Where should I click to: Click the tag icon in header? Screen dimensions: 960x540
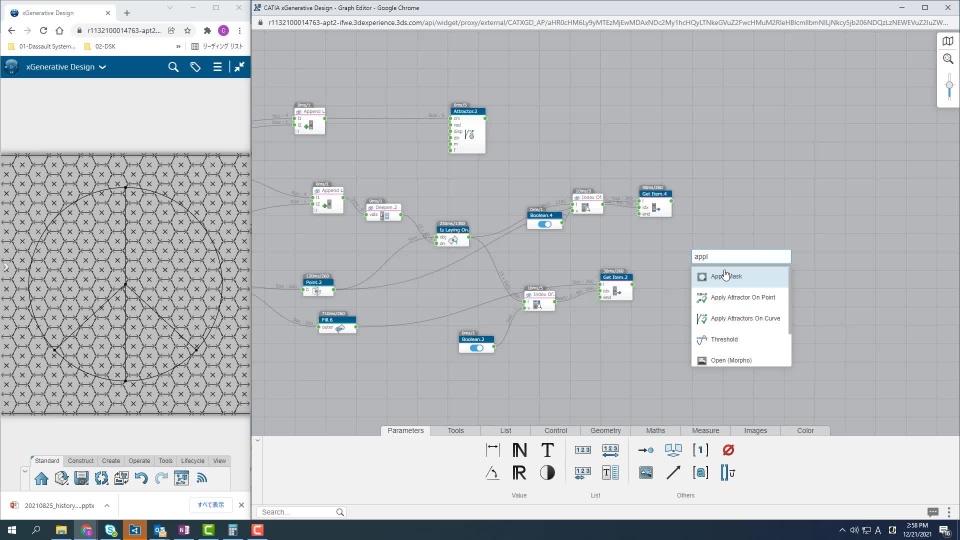(x=195, y=67)
